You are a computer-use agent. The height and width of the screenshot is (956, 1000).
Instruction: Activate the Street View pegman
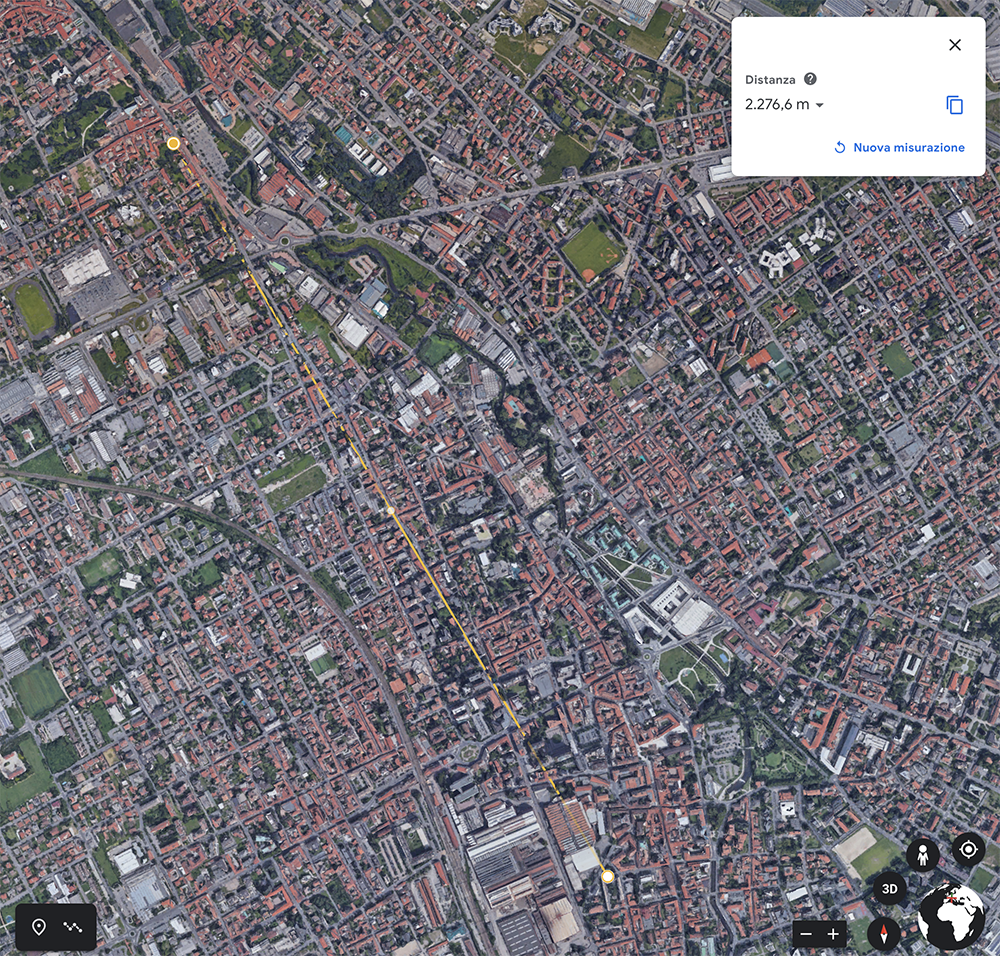tap(922, 855)
